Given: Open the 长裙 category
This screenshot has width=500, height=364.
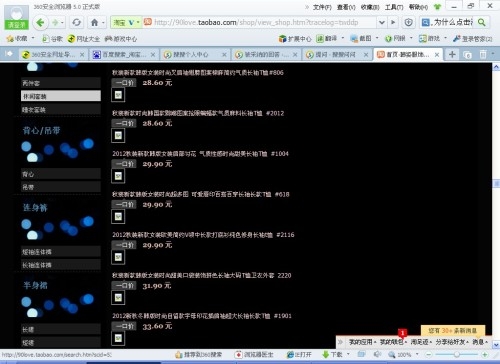Looking at the screenshot, I should 61,329.
